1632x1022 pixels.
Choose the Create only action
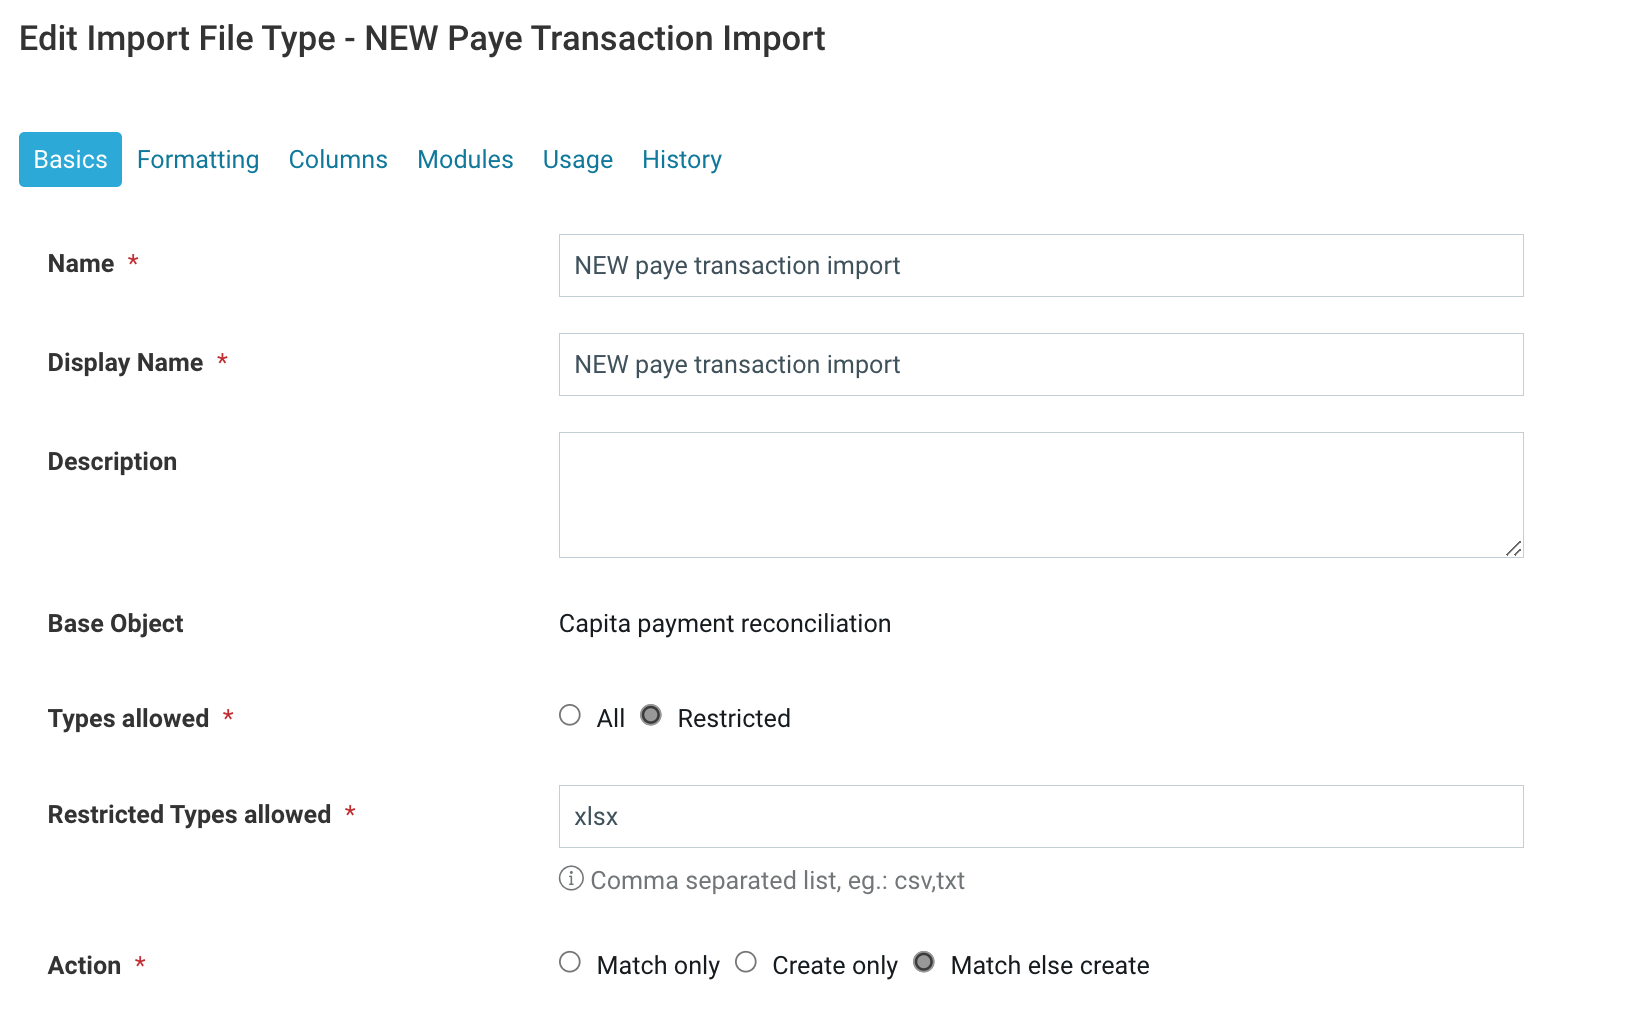tap(746, 963)
